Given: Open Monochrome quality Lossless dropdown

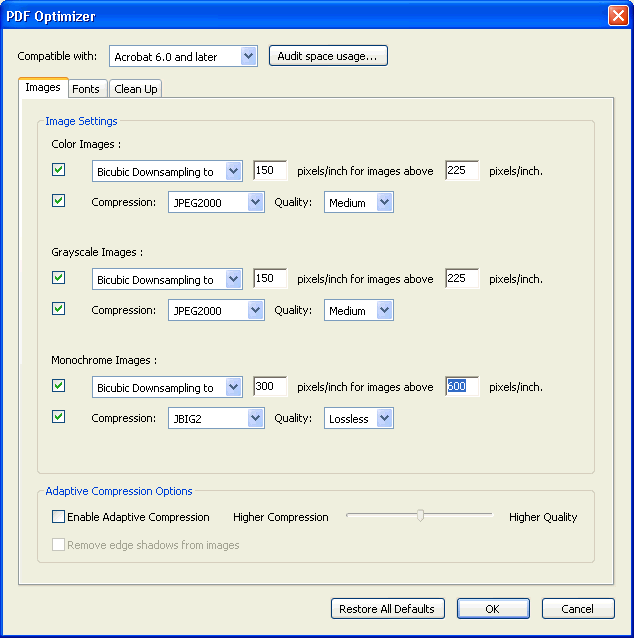Looking at the screenshot, I should pyautogui.click(x=359, y=418).
